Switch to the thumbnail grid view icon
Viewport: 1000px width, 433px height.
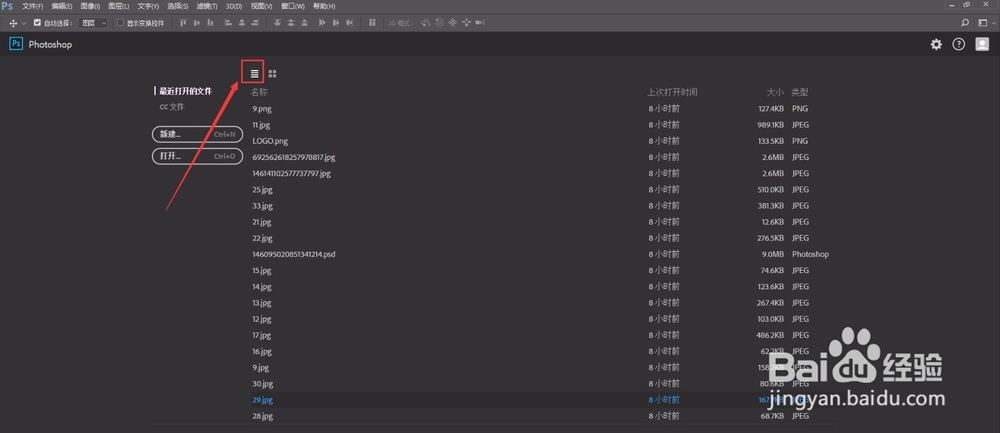tap(272, 73)
